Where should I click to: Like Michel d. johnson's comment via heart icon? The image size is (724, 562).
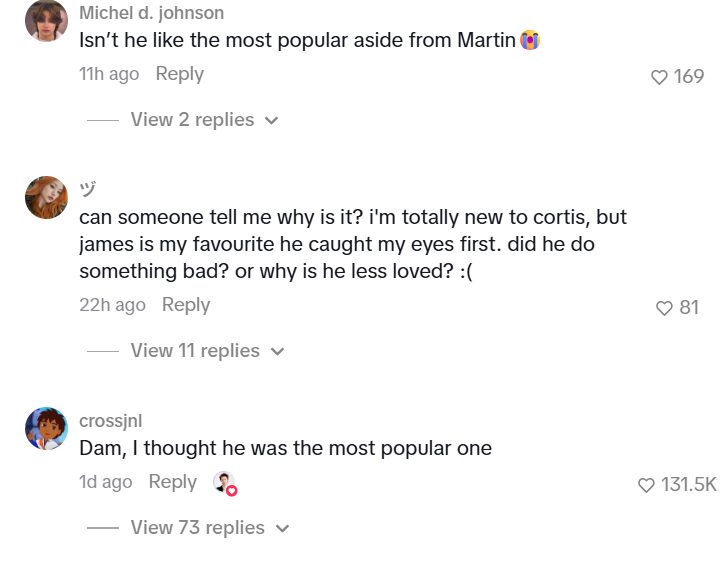(659, 77)
